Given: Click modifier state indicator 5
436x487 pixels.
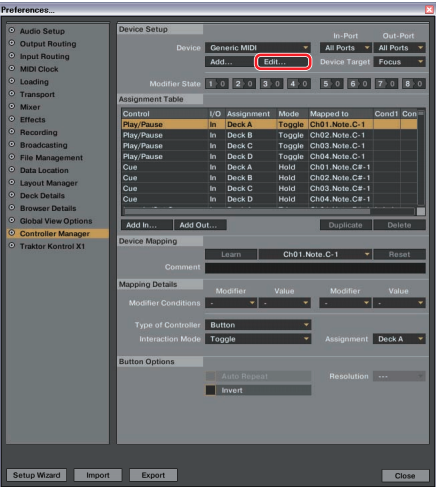Looking at the screenshot, I should pos(331,84).
